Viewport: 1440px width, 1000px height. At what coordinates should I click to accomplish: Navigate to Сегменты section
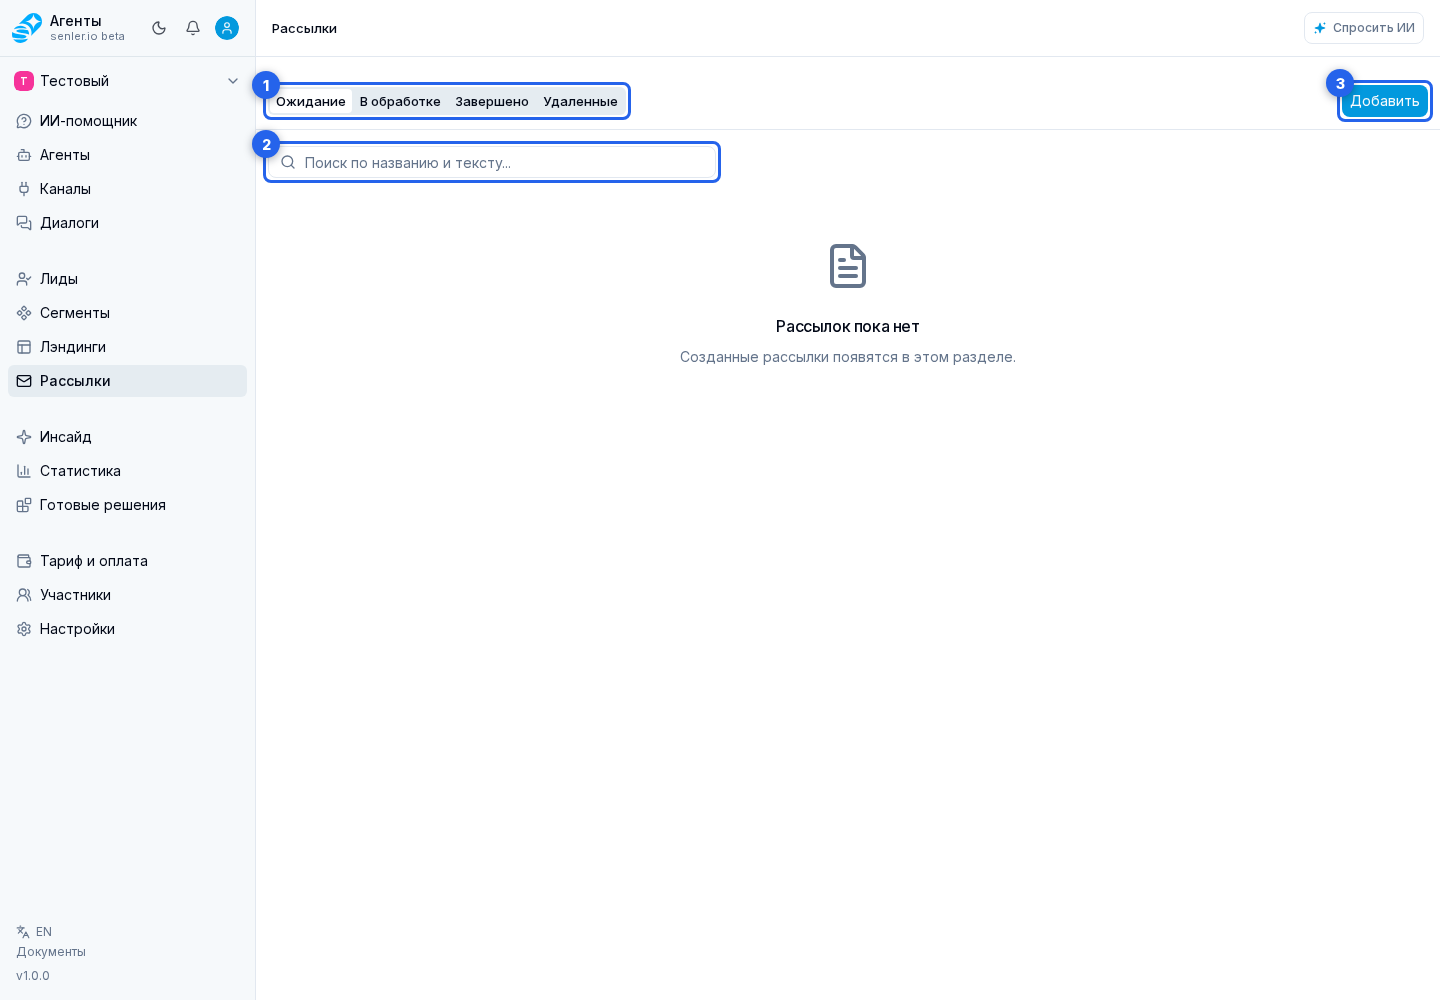point(127,313)
